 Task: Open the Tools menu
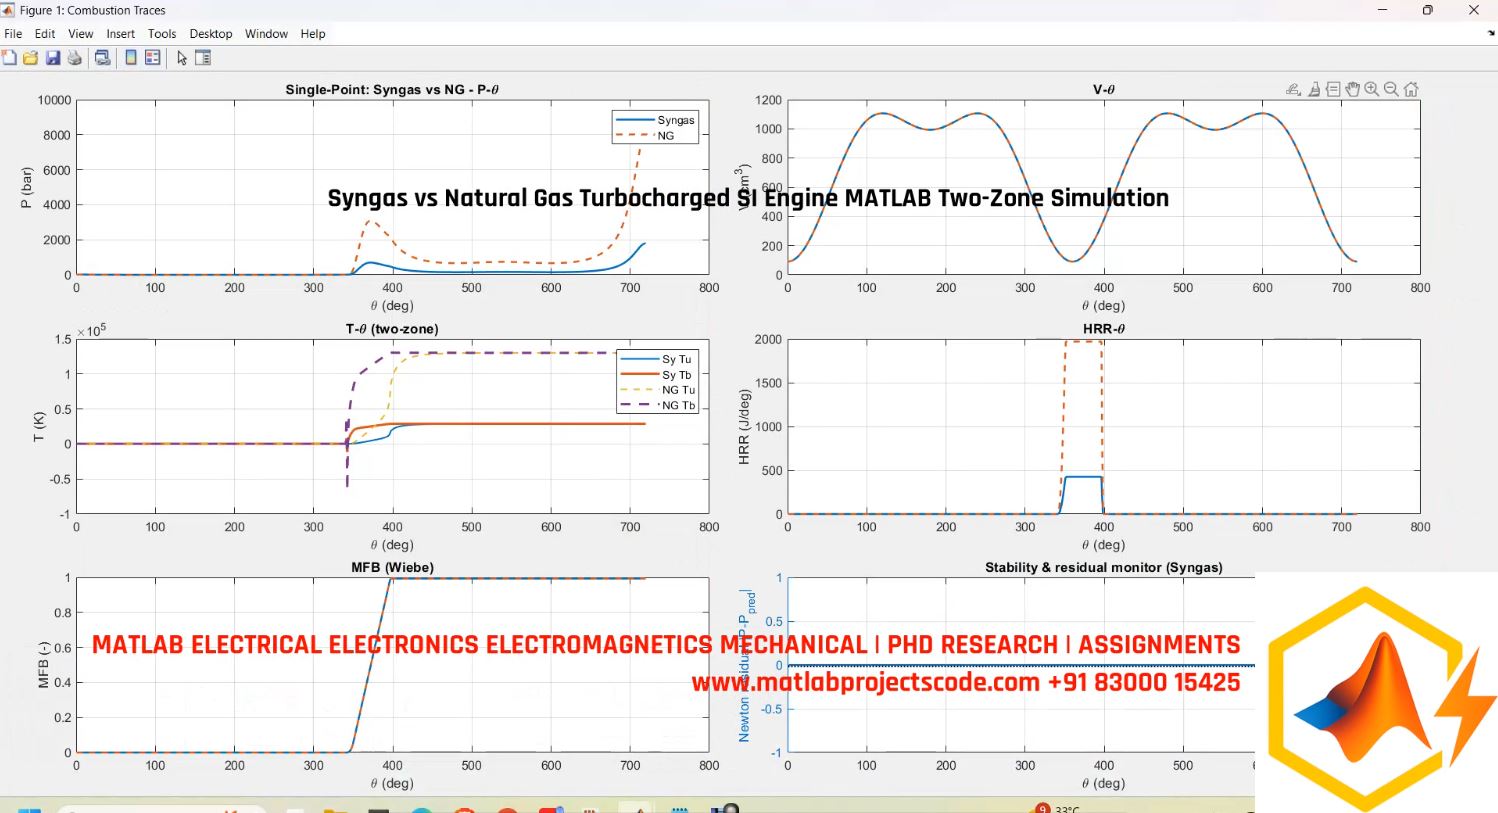click(162, 33)
